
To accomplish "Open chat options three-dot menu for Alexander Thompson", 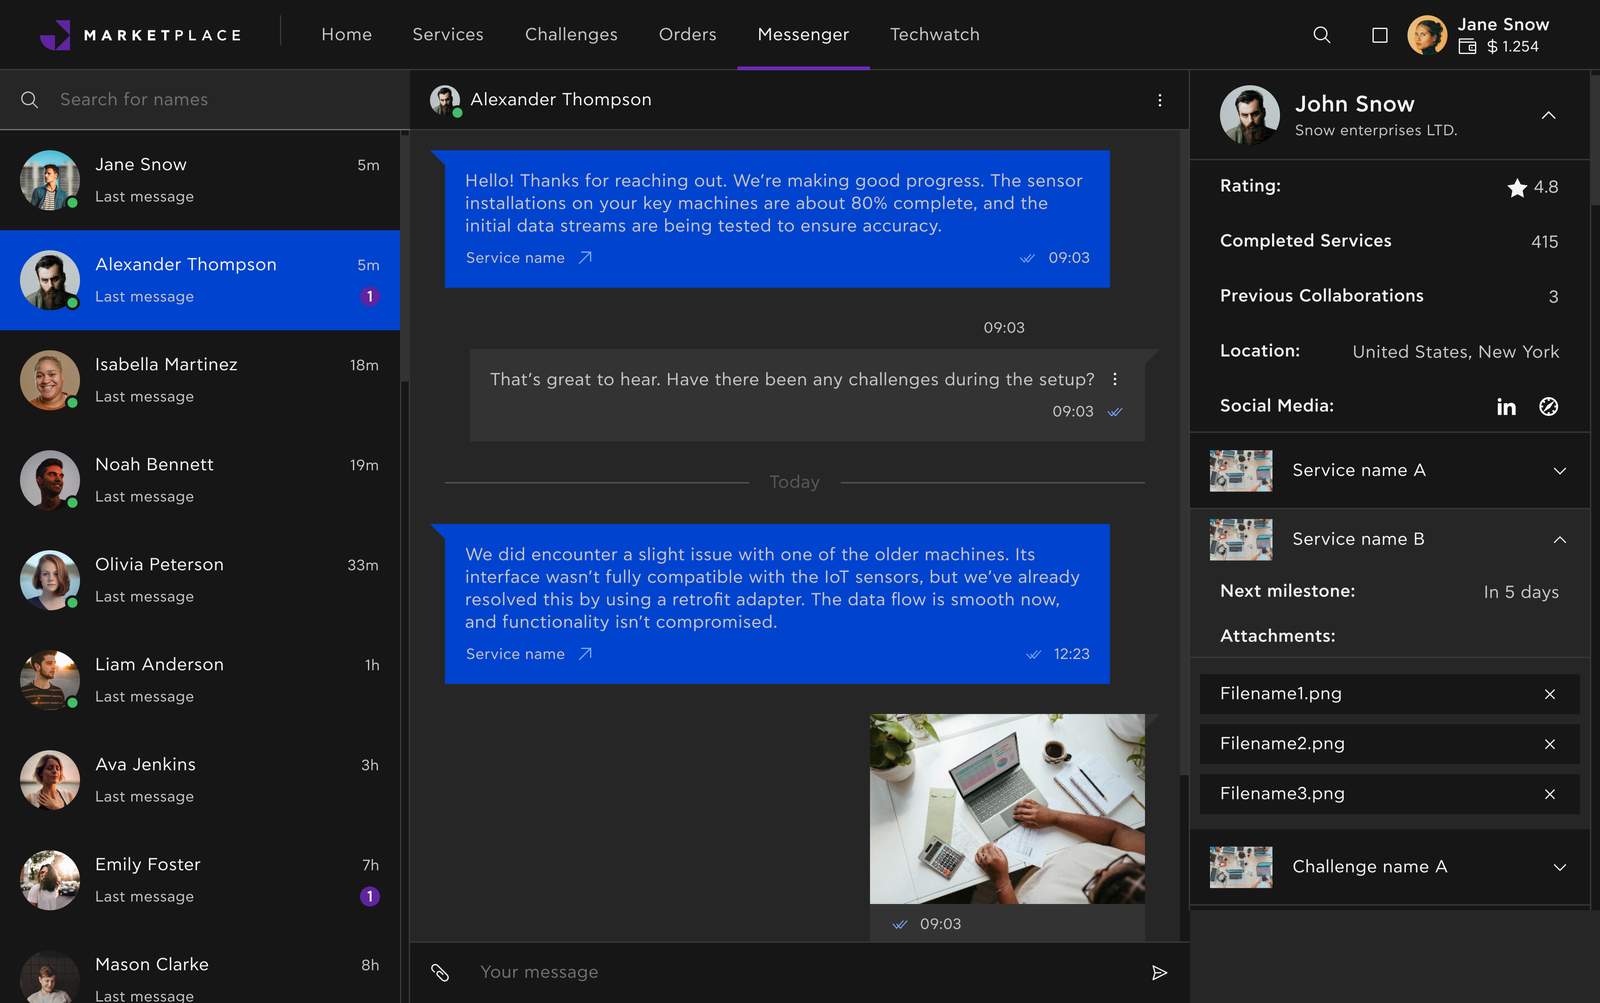I will point(1159,100).
